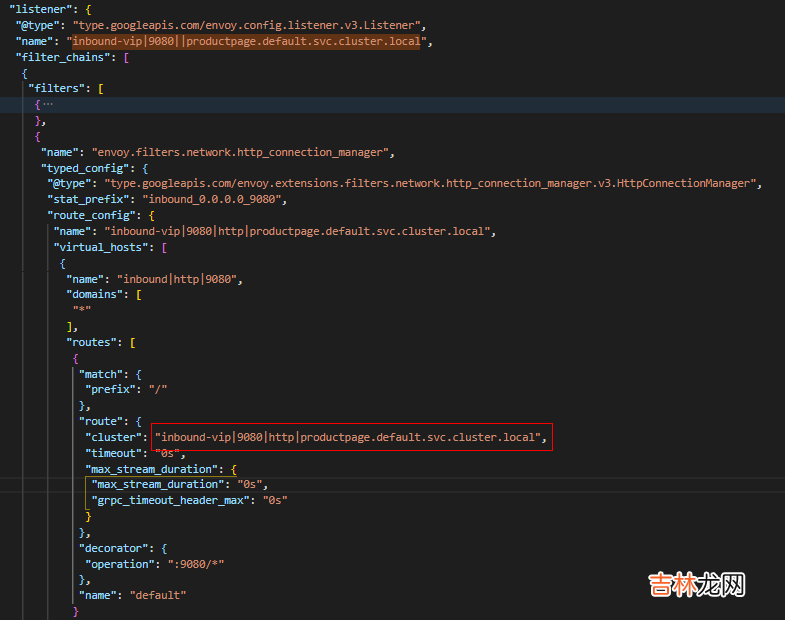
Task: Click the envoy.filters.network.http_connection_manager string
Action: [x=238, y=152]
